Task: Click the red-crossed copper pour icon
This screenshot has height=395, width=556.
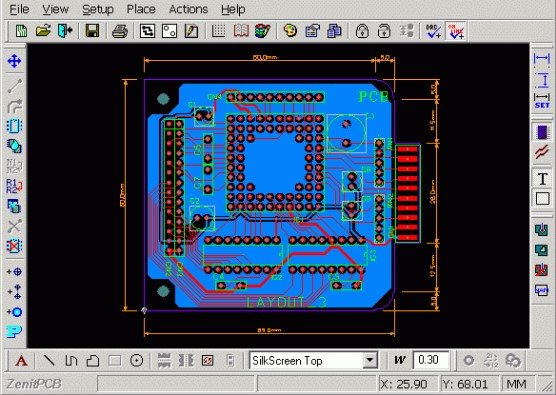Action: coord(542,270)
